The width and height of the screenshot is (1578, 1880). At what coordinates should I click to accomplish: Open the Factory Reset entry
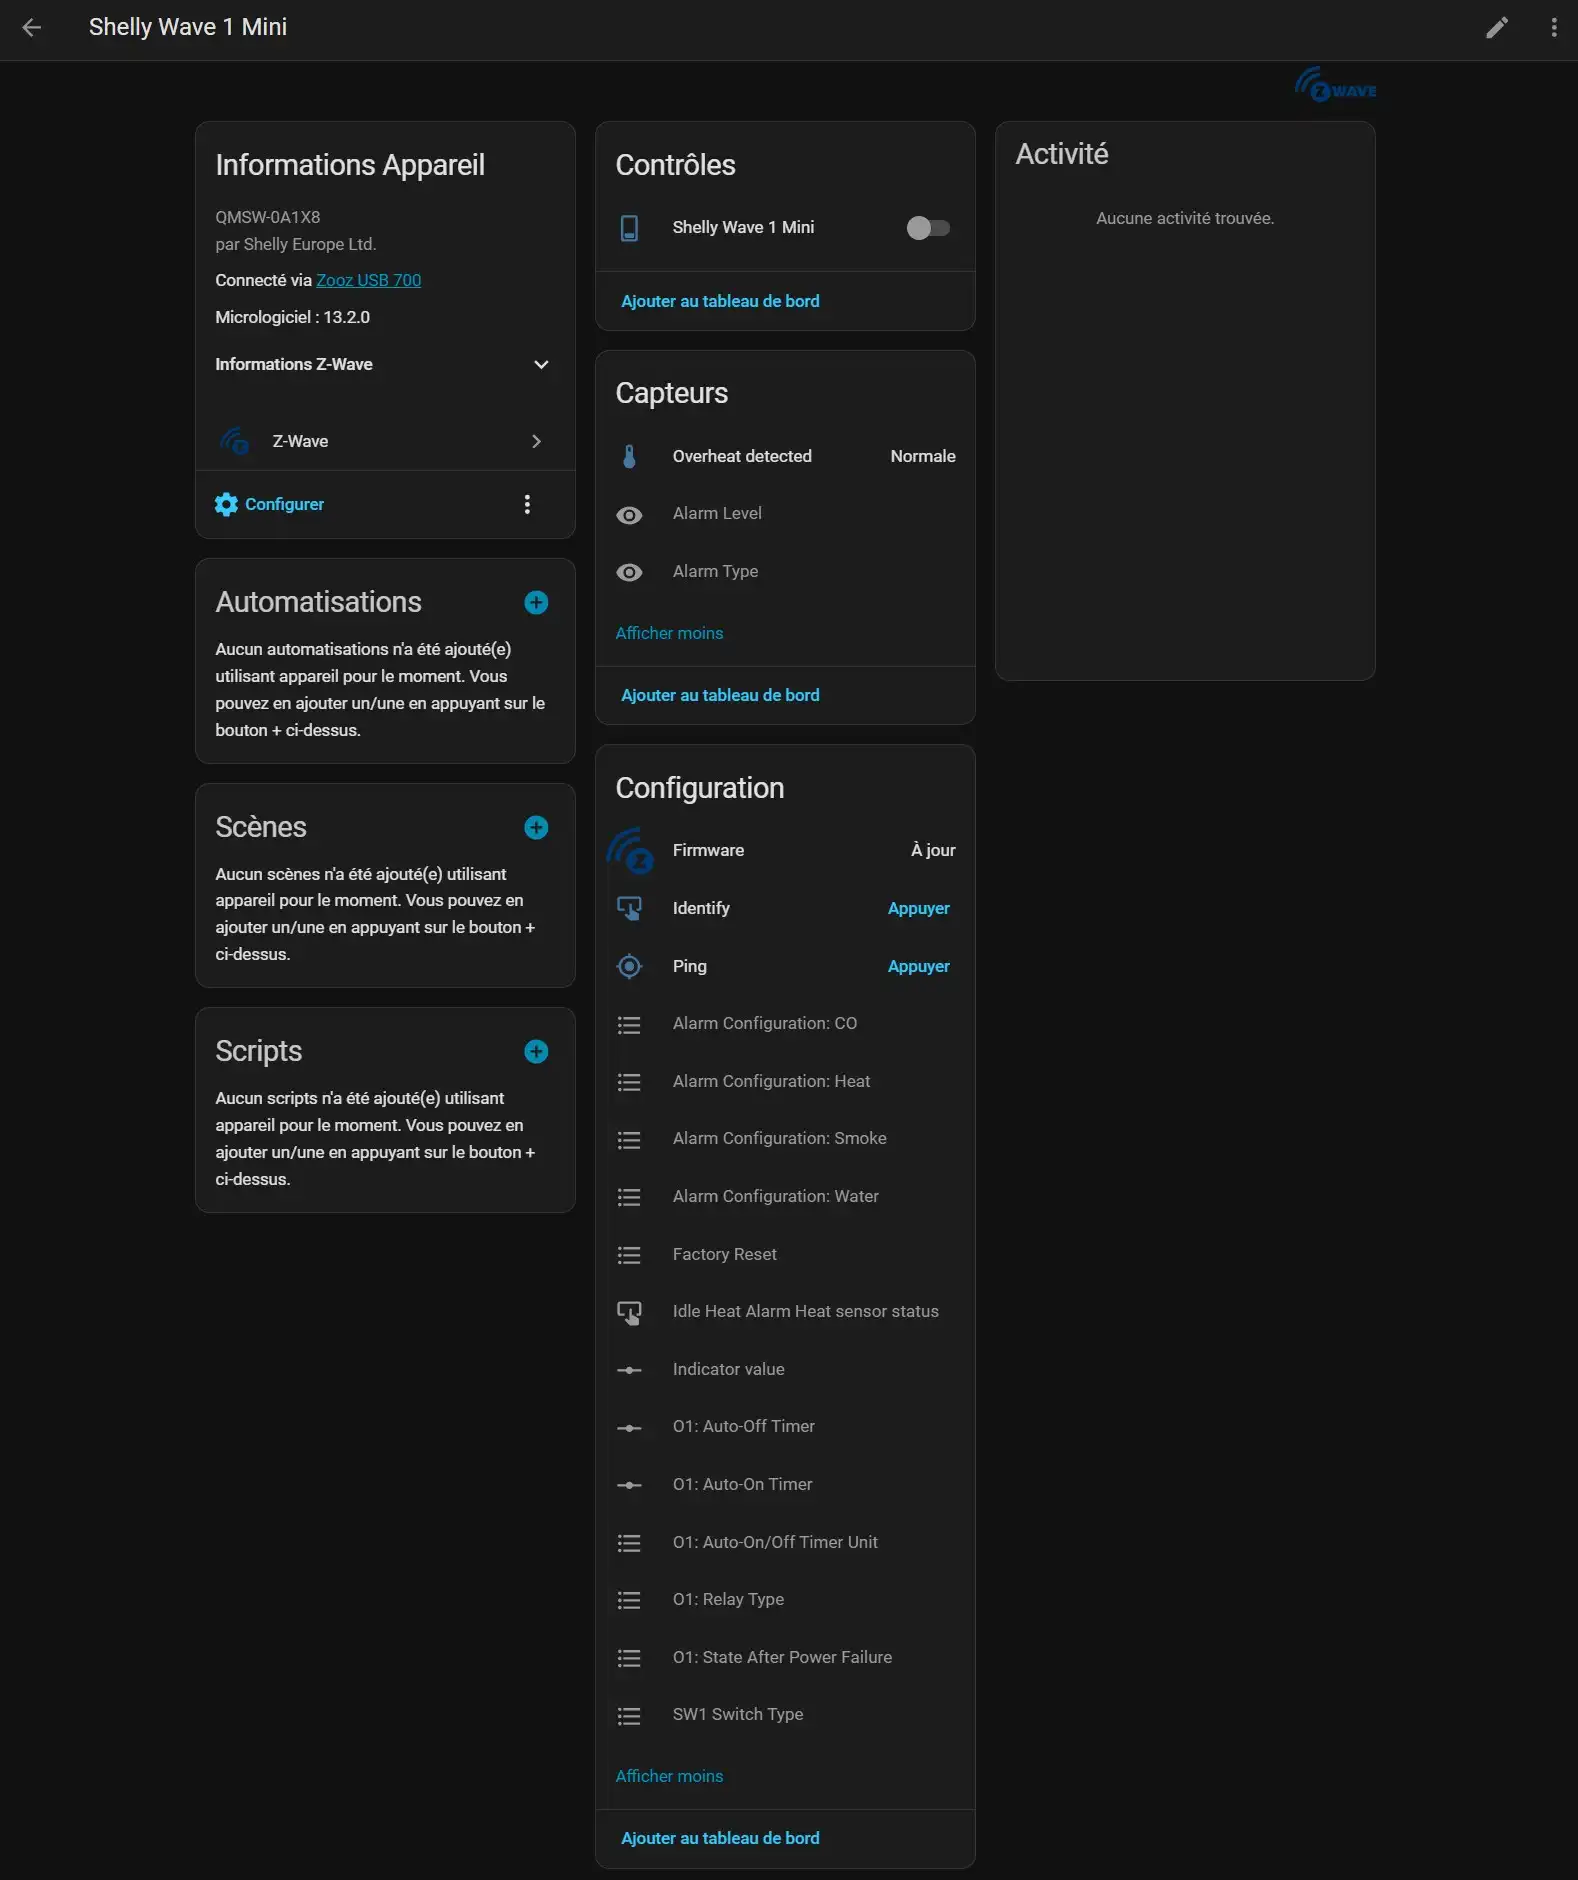click(x=724, y=1254)
